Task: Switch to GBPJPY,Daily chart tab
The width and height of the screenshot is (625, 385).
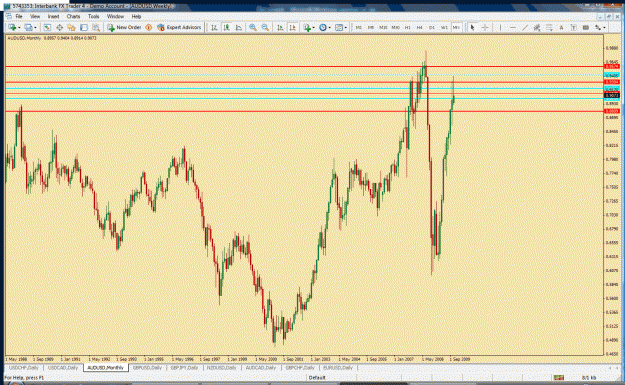Action: tap(184, 367)
